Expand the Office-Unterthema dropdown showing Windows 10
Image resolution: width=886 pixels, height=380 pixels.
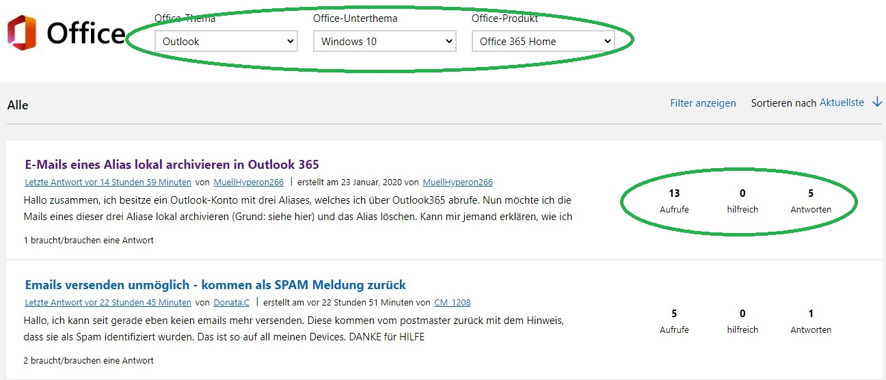tap(385, 41)
